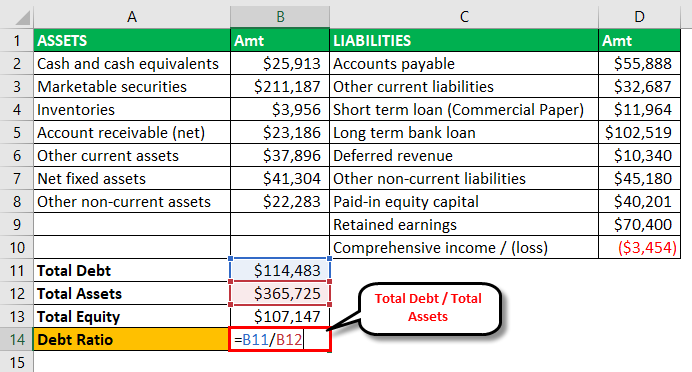692x372 pixels.
Task: Select the $32,687 cell
Action: tap(639, 86)
